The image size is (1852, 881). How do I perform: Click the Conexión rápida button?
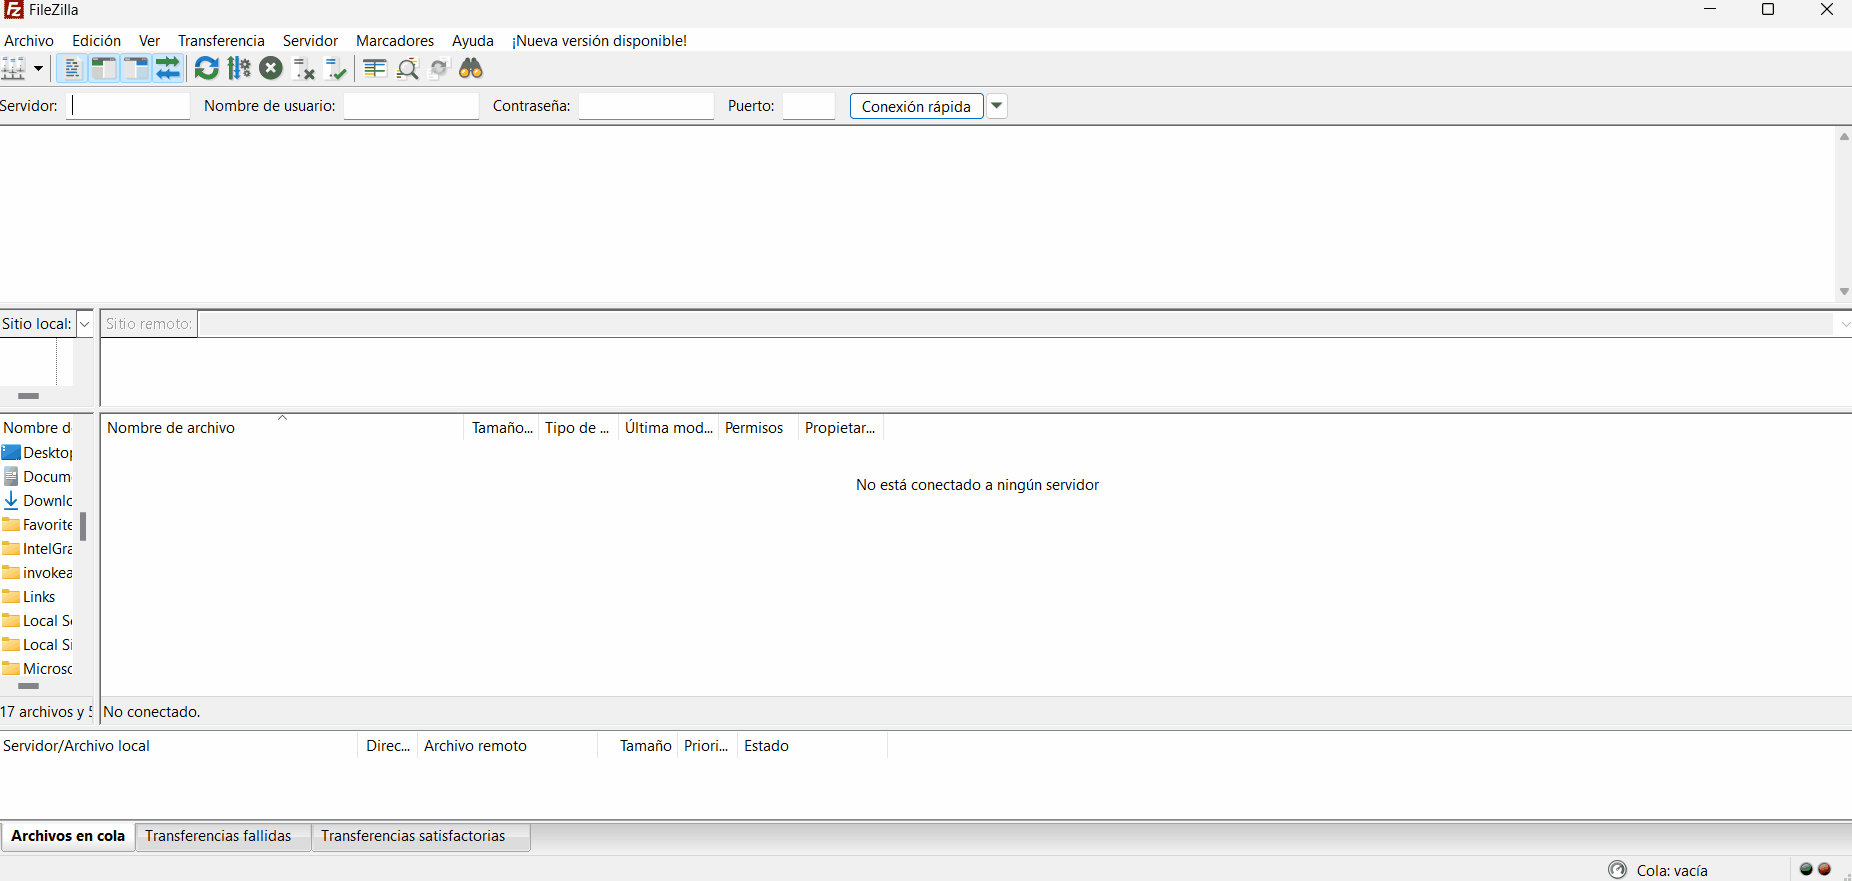coord(916,106)
